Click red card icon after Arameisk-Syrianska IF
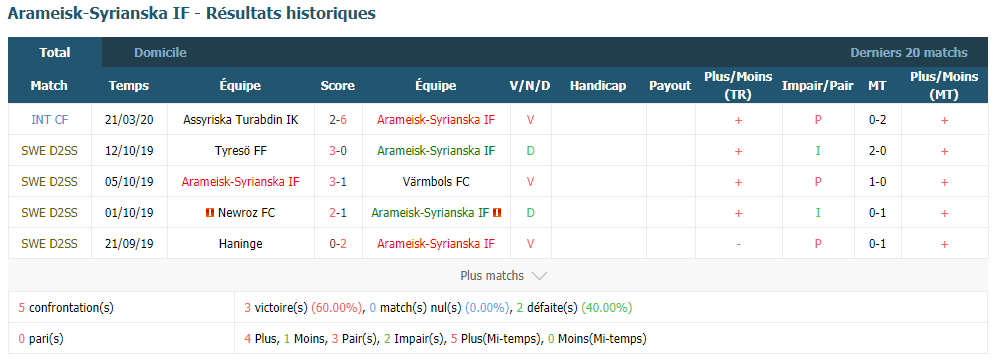Image resolution: width=996 pixels, height=362 pixels. tap(497, 213)
